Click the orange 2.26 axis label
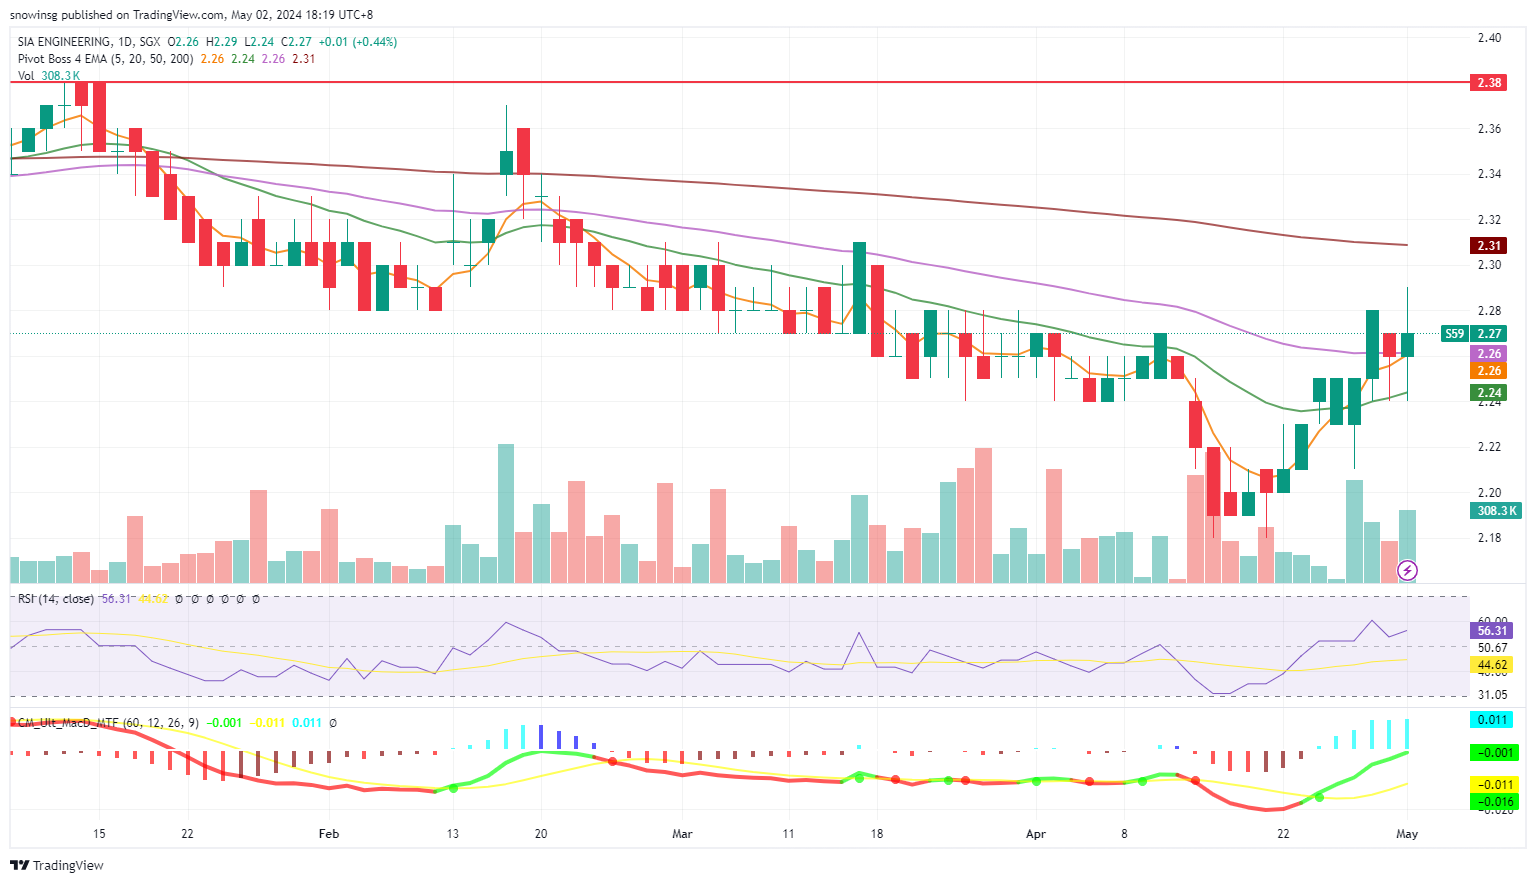This screenshot has width=1536, height=883. [1490, 371]
